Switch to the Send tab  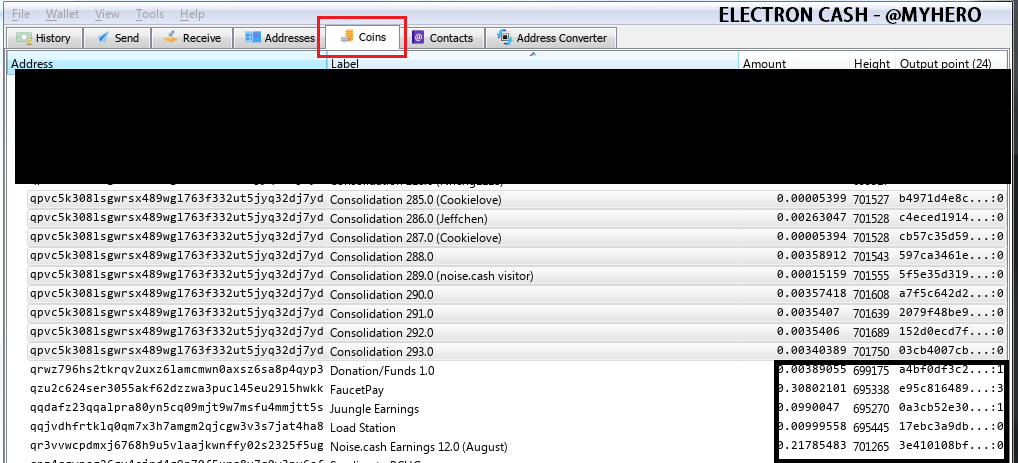coord(118,38)
